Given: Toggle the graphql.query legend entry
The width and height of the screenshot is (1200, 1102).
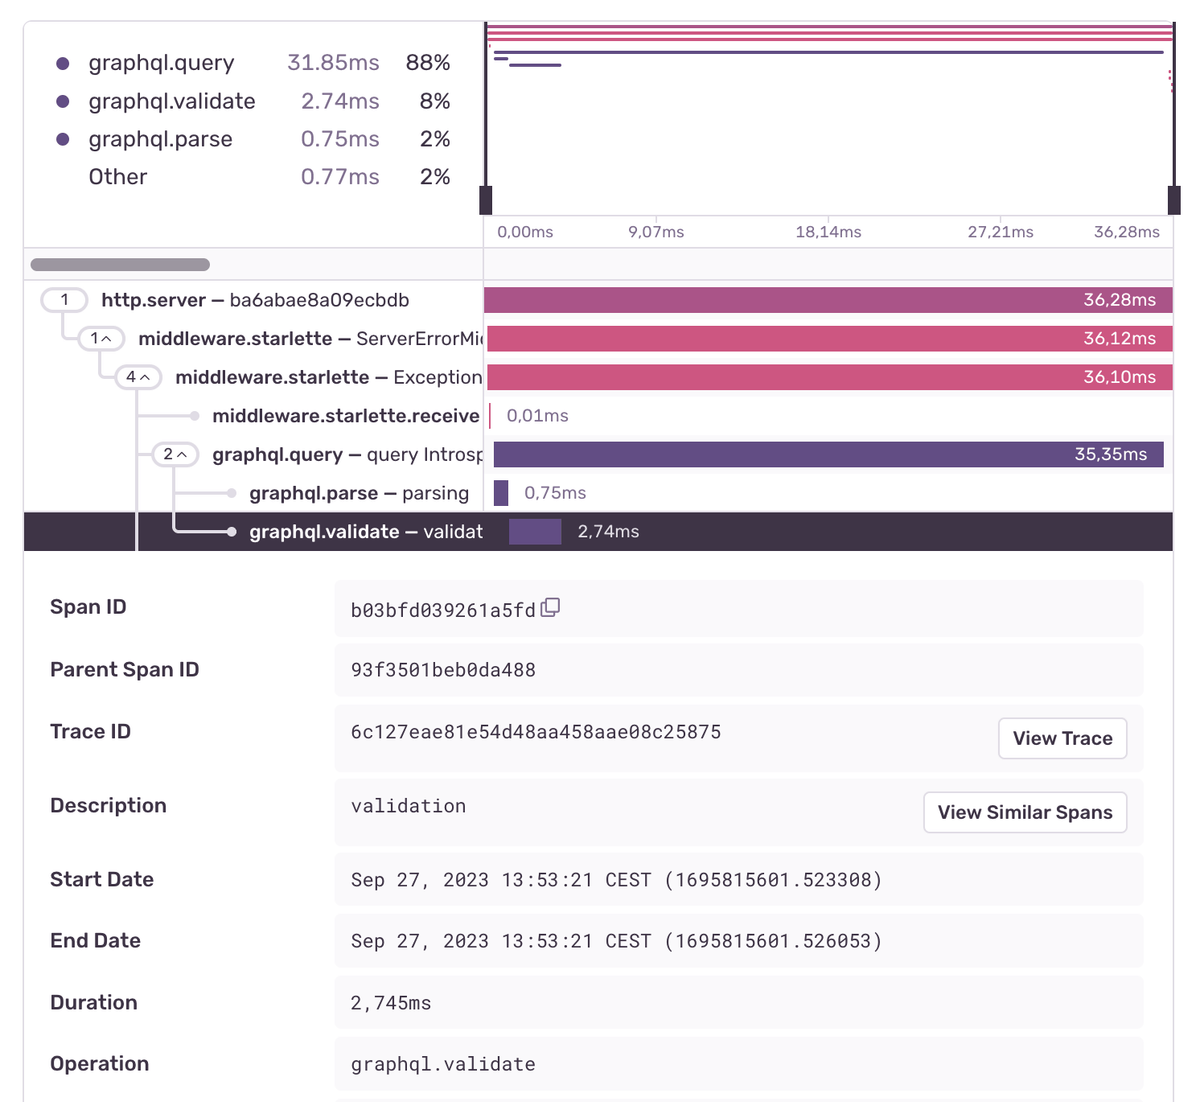Looking at the screenshot, I should 160,62.
